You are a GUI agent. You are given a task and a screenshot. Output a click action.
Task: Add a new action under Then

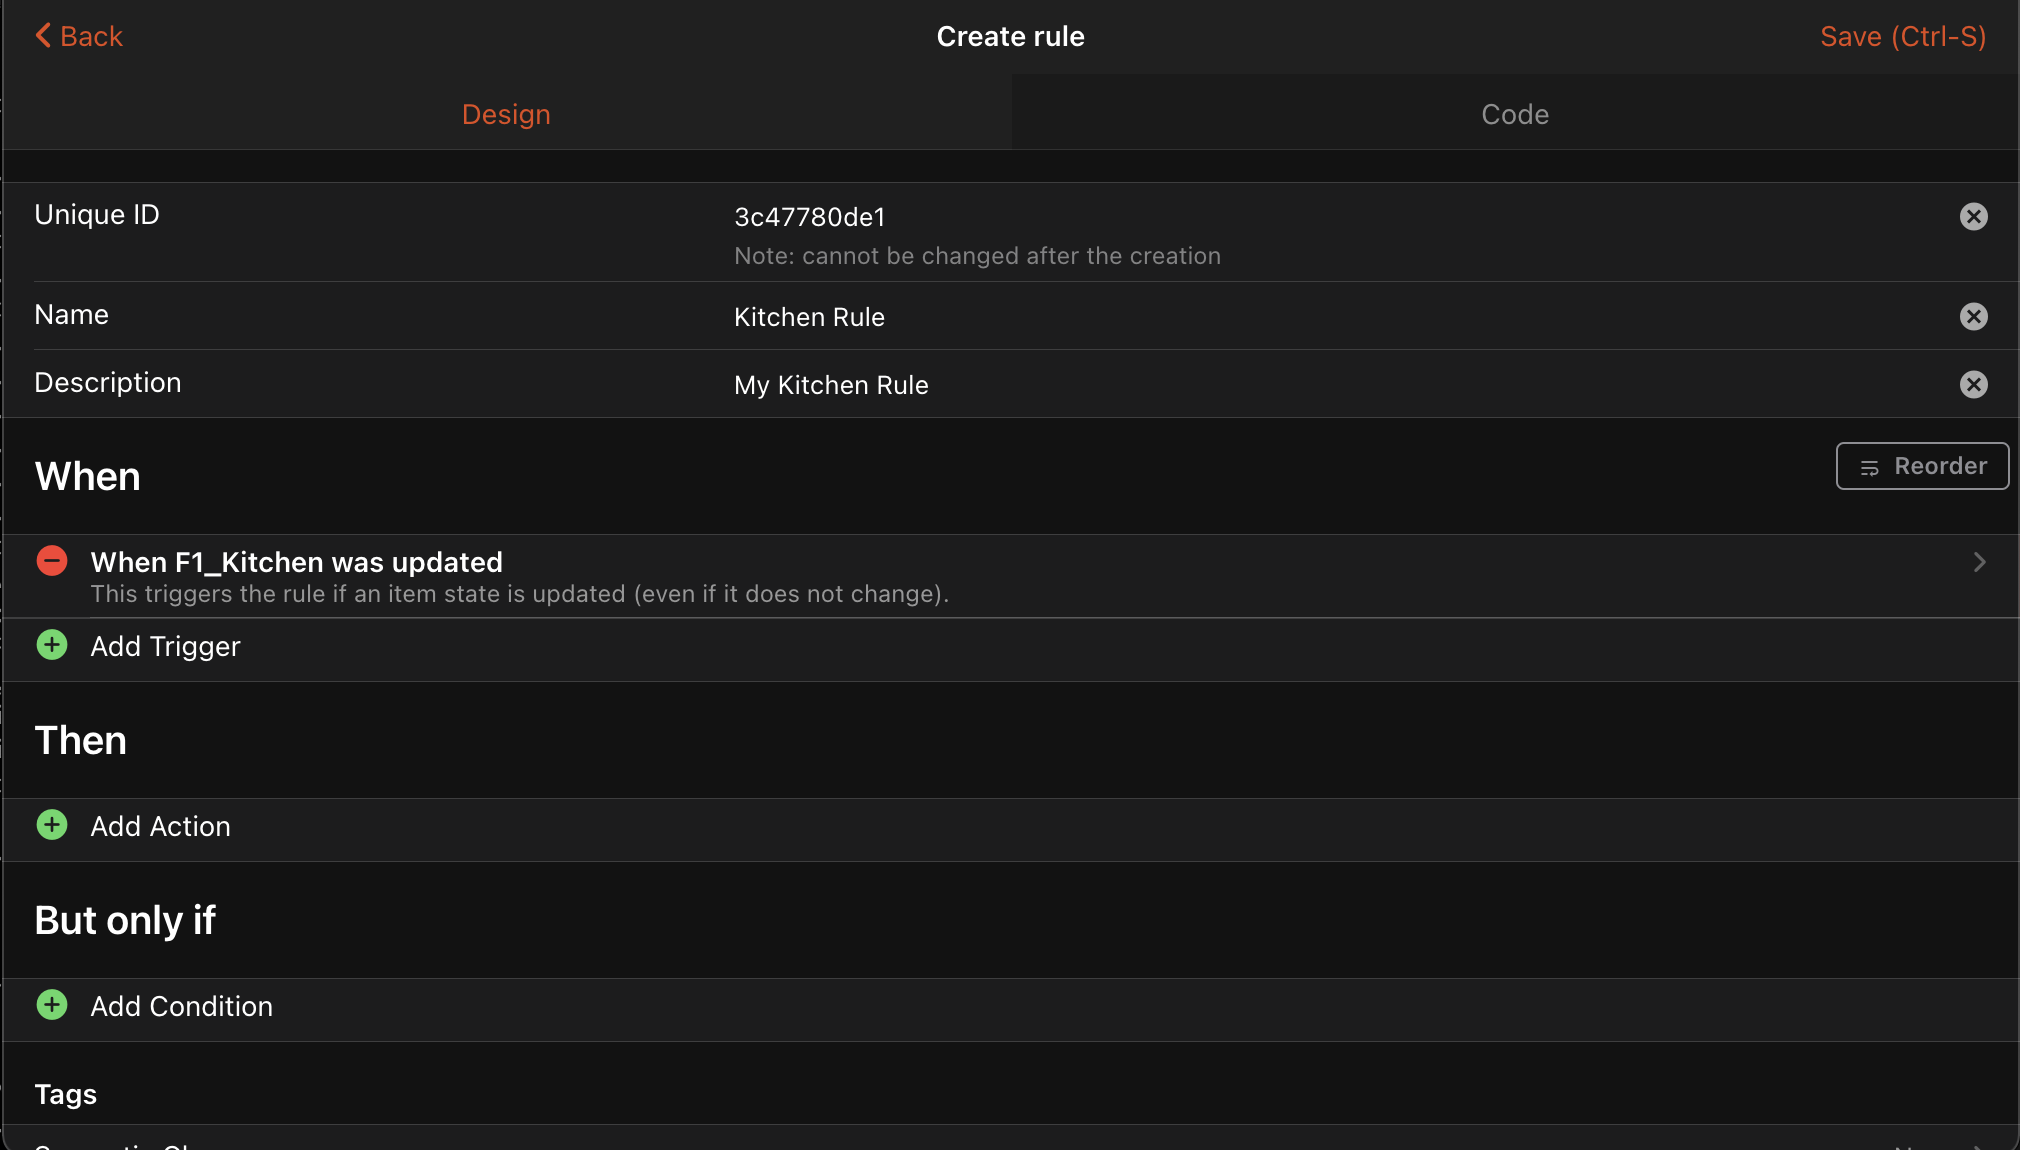(51, 825)
